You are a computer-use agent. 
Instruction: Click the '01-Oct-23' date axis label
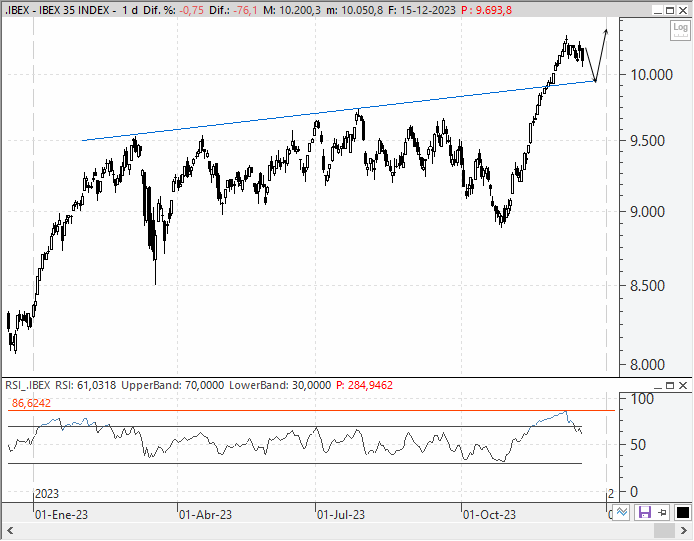coord(489,515)
